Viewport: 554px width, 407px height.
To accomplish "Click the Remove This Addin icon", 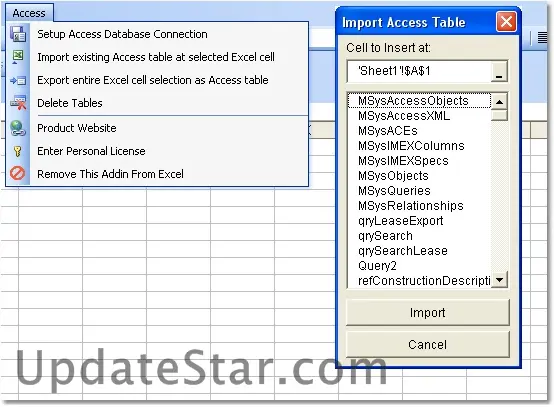I will click(x=17, y=173).
